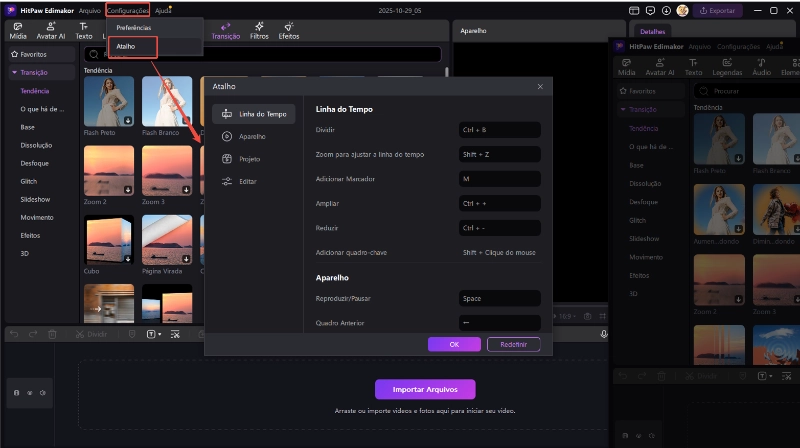Open the Filtros panel in the toolbar
Screen dimensions: 800x448
(259, 30)
